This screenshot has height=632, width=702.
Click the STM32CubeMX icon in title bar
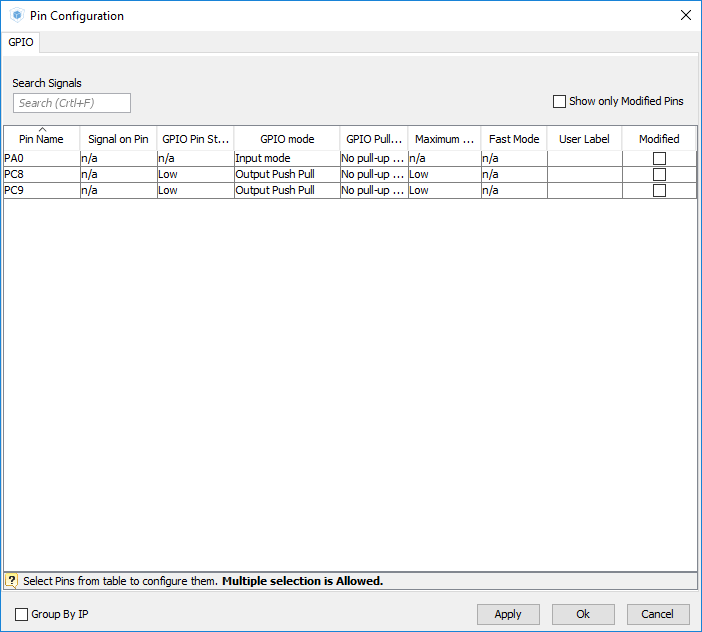pyautogui.click(x=16, y=16)
